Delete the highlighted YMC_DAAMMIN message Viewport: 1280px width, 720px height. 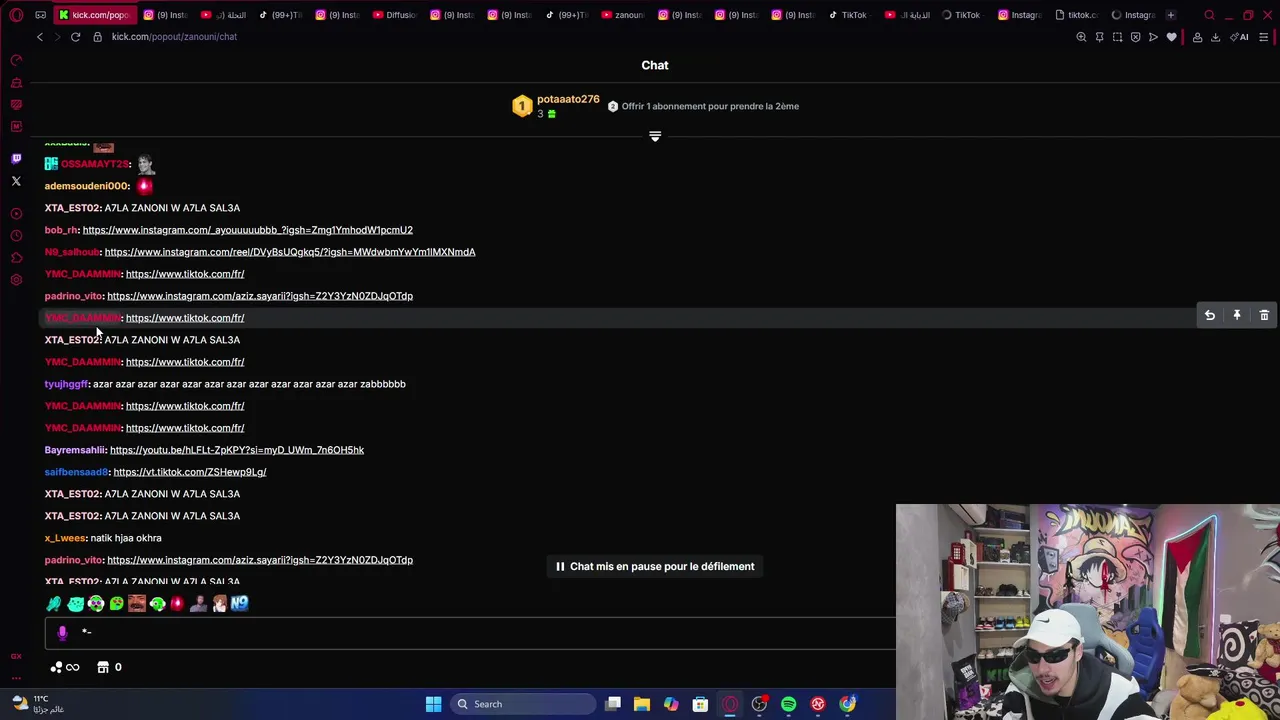tap(1264, 316)
